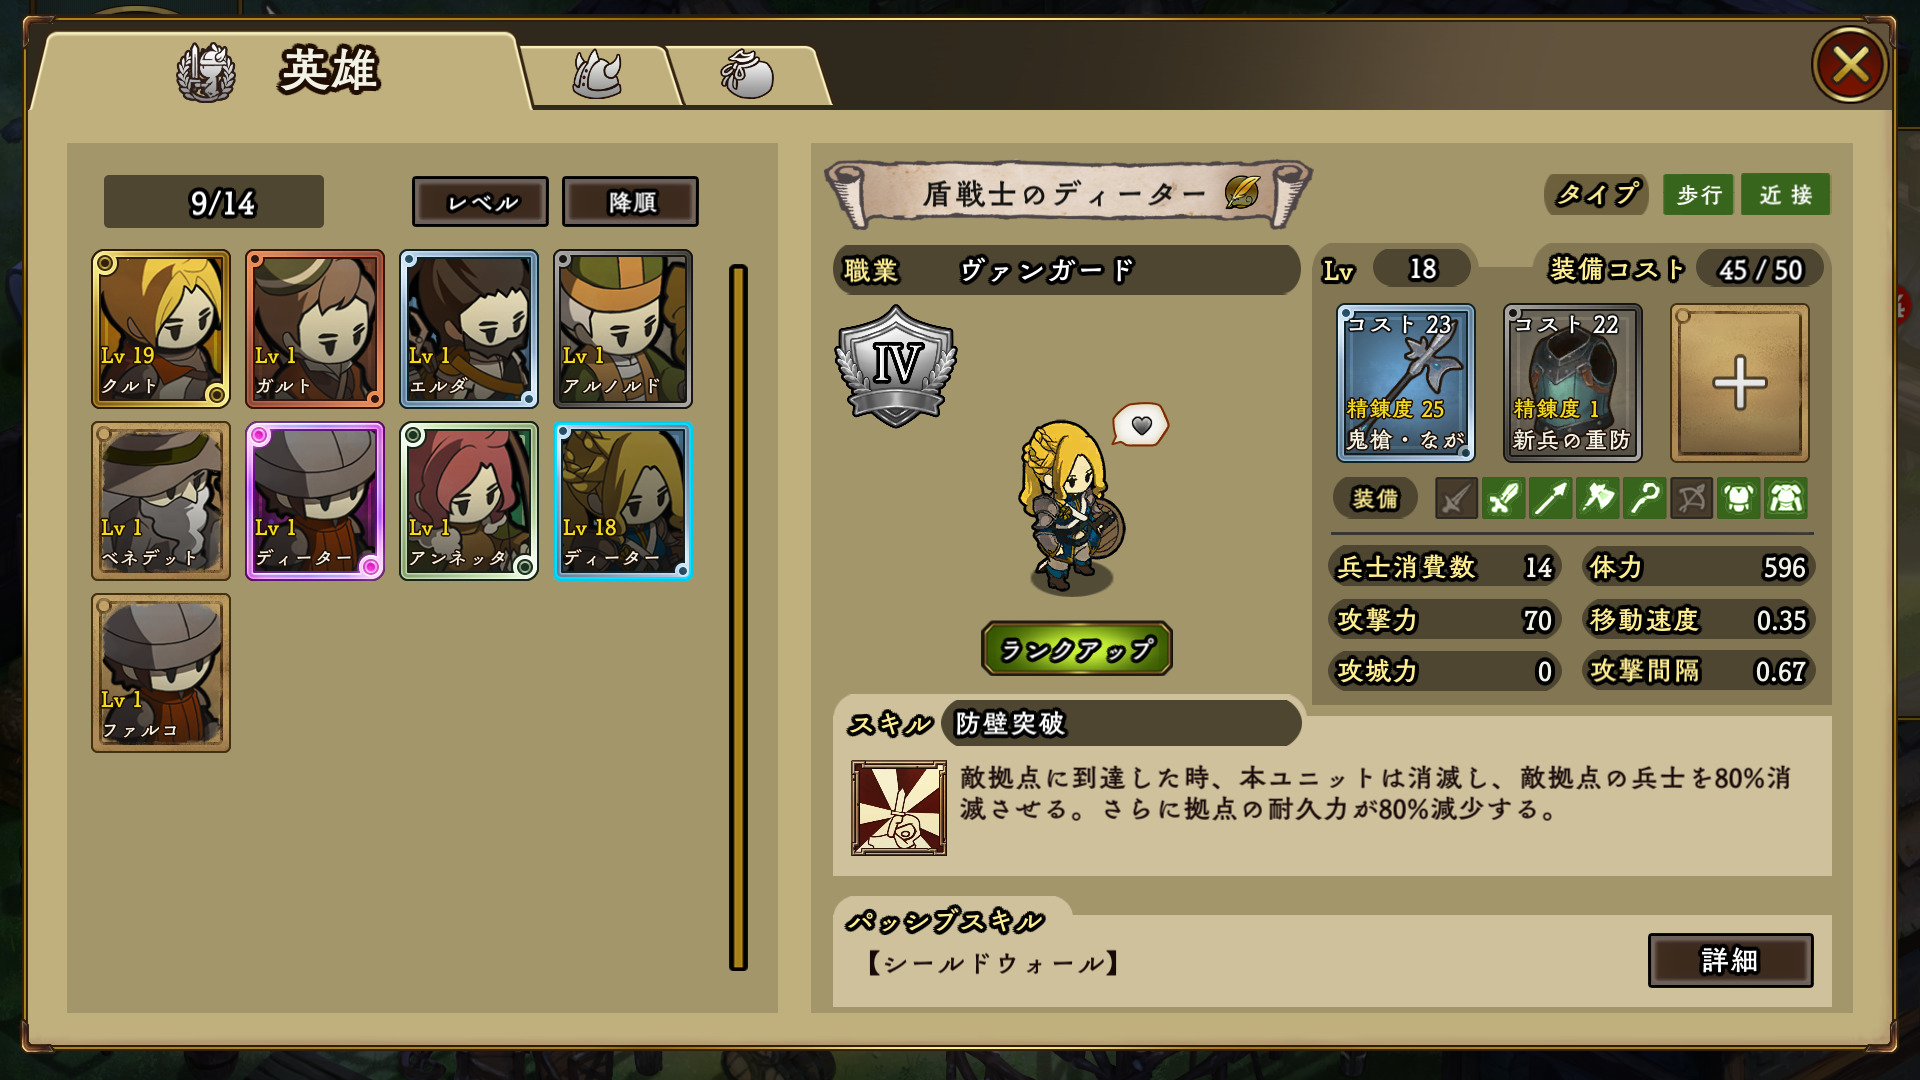Click the heart speech bubble

(x=1141, y=425)
